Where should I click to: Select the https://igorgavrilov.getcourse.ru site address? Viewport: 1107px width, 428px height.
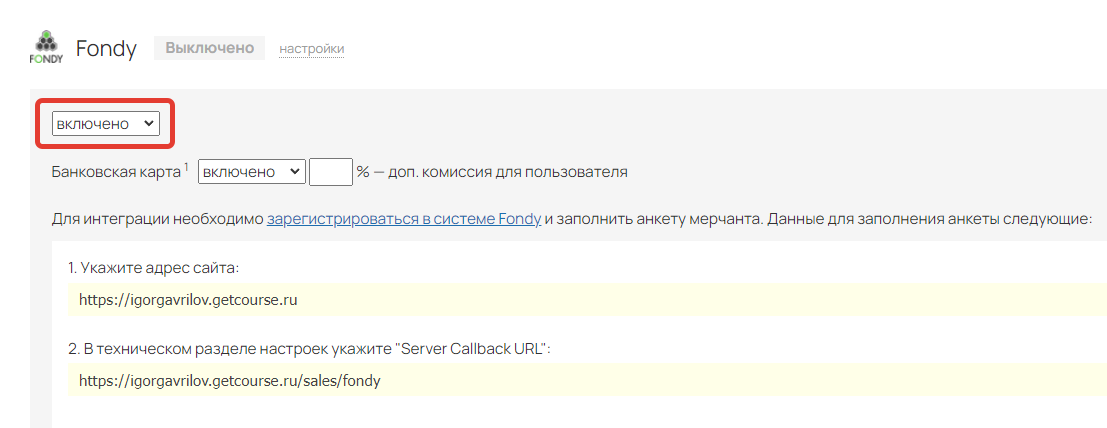(x=188, y=299)
